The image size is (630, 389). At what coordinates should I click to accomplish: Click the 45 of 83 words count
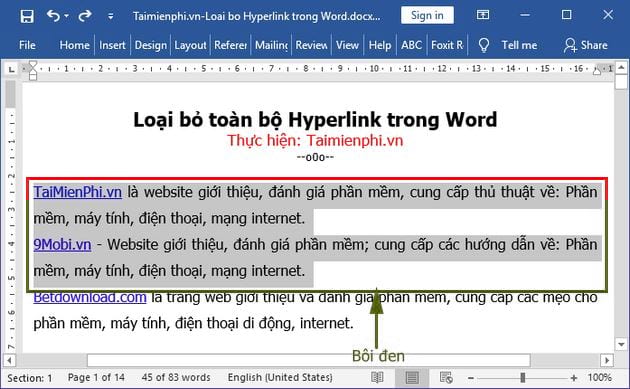[176, 377]
